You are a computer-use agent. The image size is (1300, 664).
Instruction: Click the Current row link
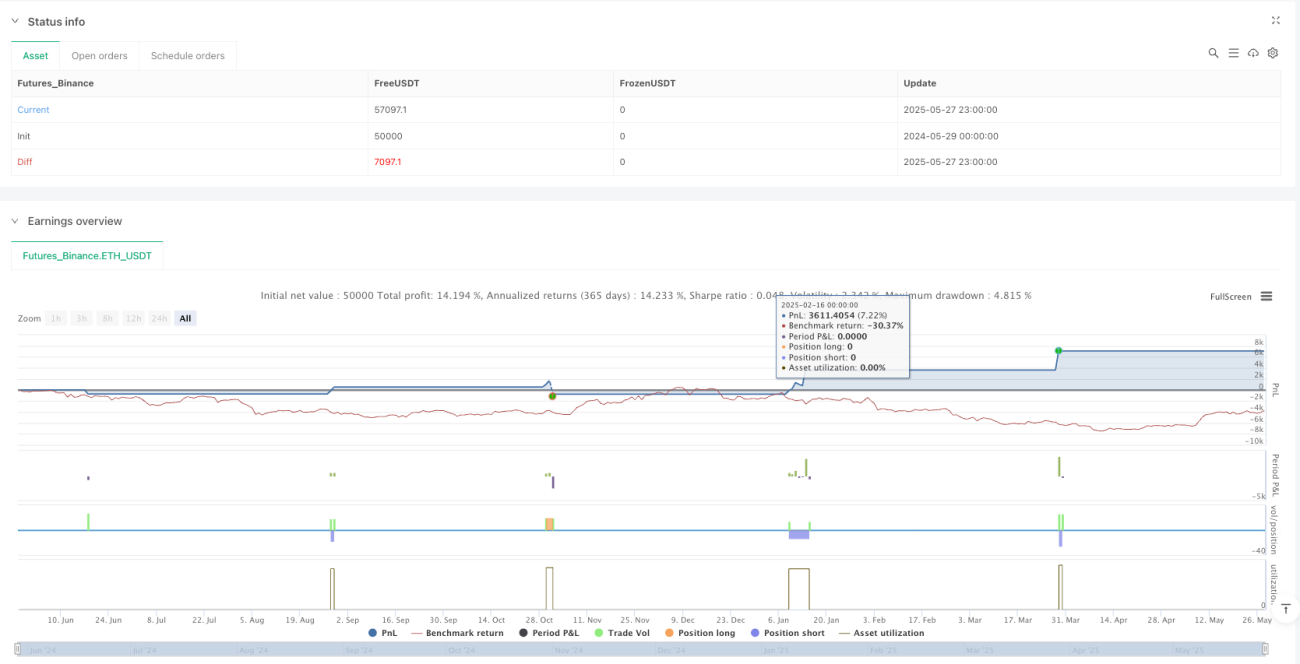tap(33, 110)
